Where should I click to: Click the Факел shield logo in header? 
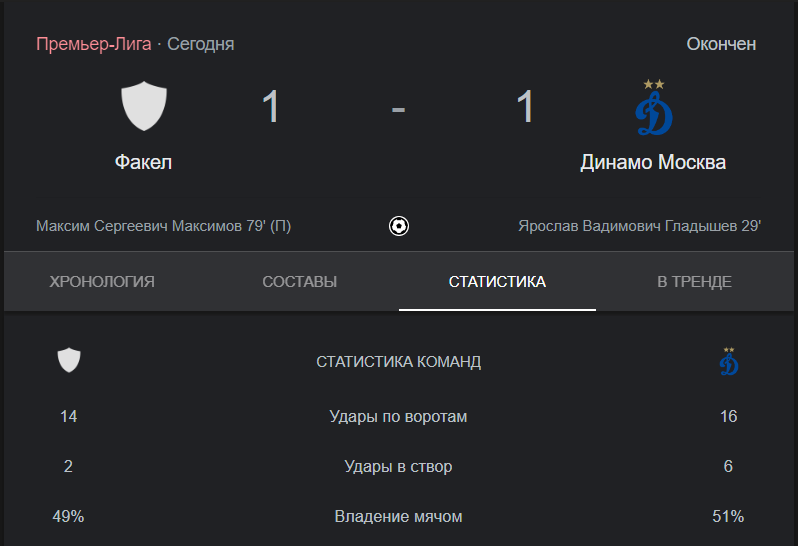(144, 106)
